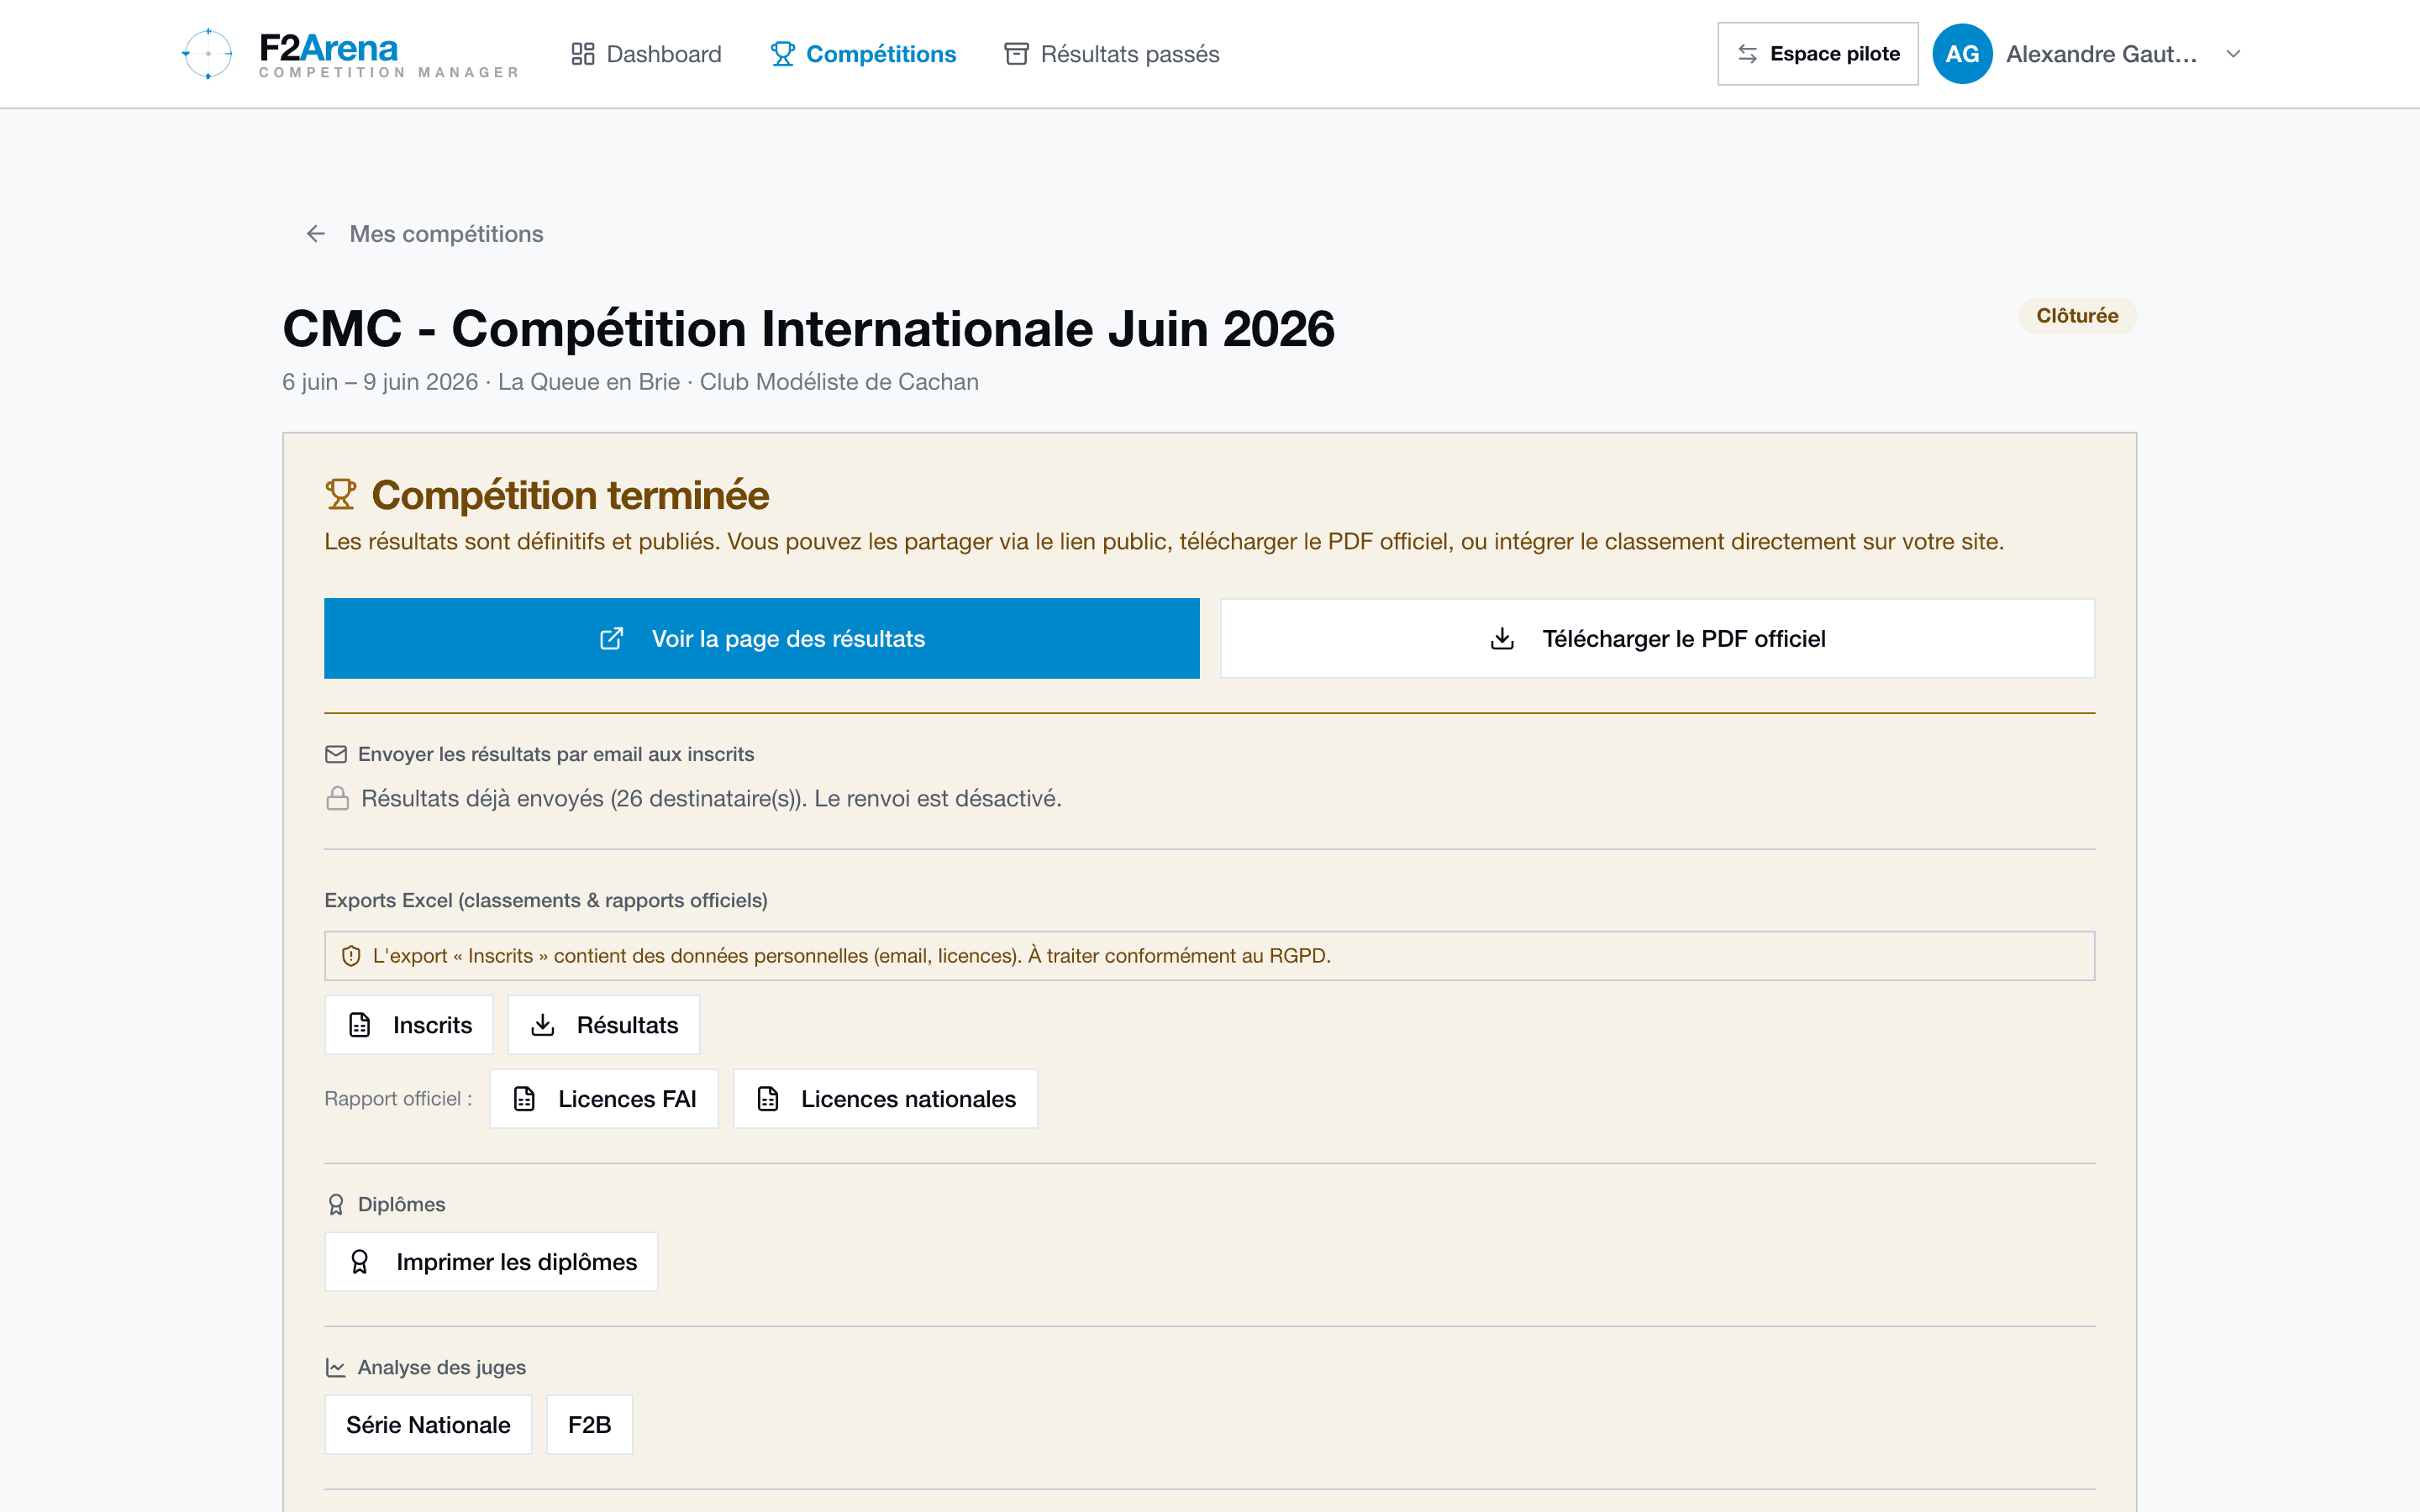
Task: Click the AG user avatar
Action: pos(1962,54)
